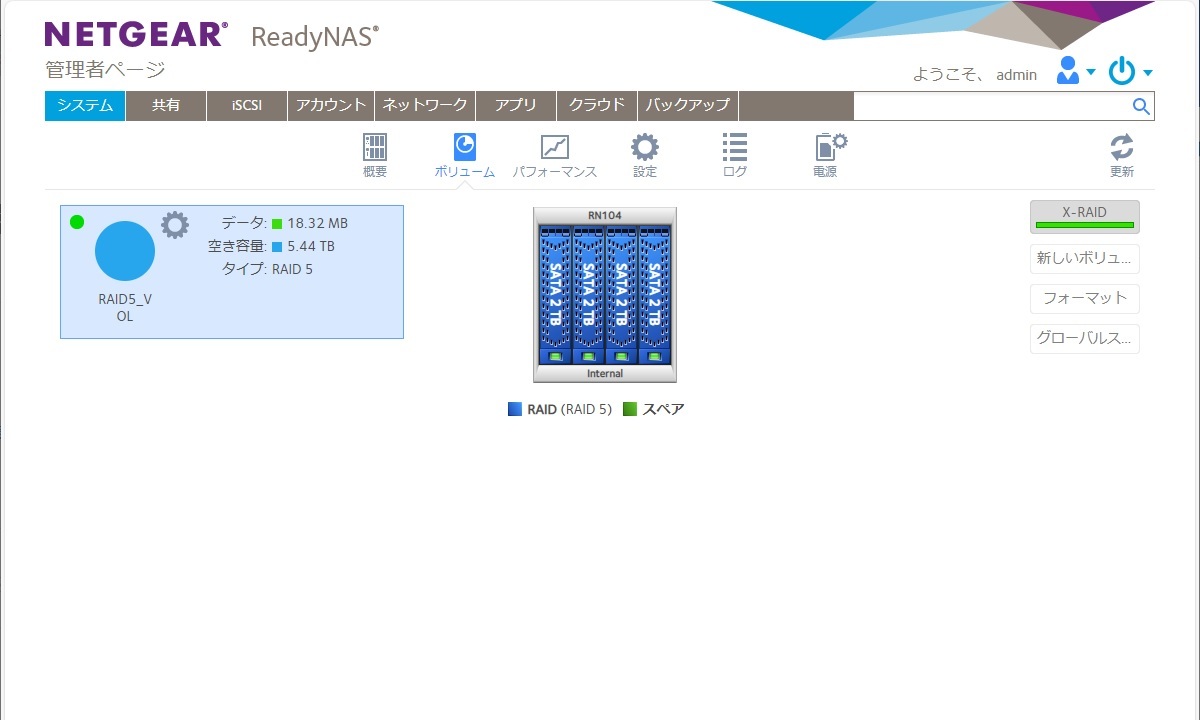Switch to the iSCSI tab
The width and height of the screenshot is (1200, 720).
[247, 106]
